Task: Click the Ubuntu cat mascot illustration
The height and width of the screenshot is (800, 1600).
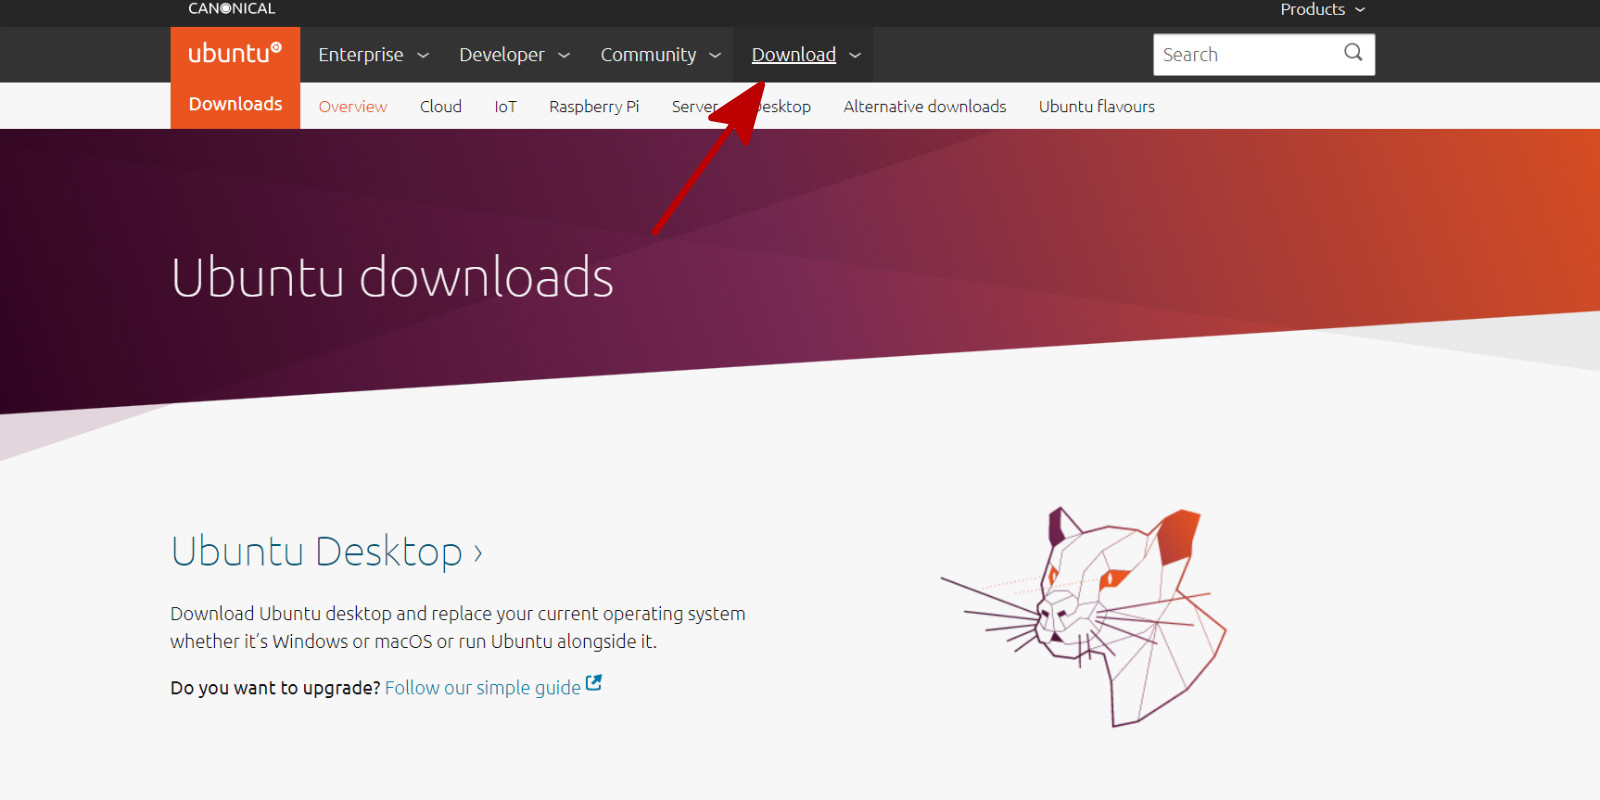Action: 1084,616
